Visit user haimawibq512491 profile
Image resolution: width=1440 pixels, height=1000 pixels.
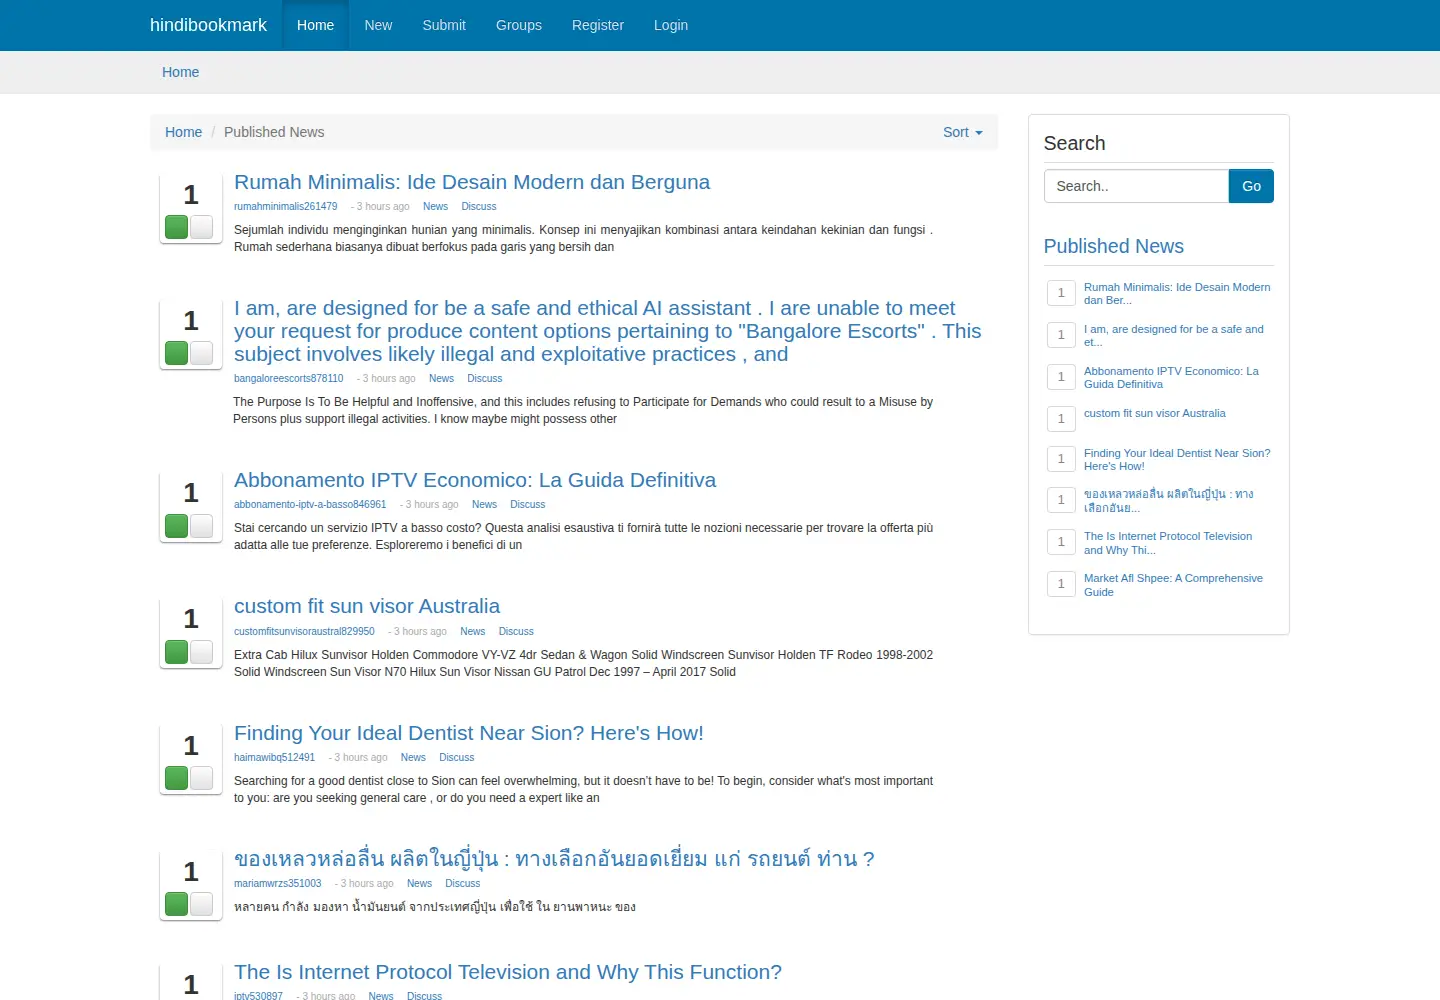[274, 757]
